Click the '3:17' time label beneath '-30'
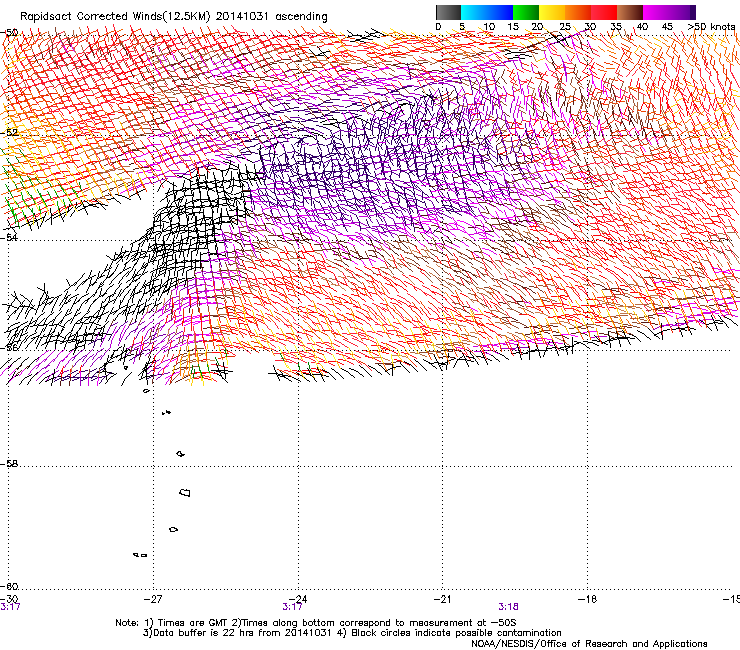Image resolution: width=740 pixels, height=650 pixels. pyautogui.click(x=10, y=607)
